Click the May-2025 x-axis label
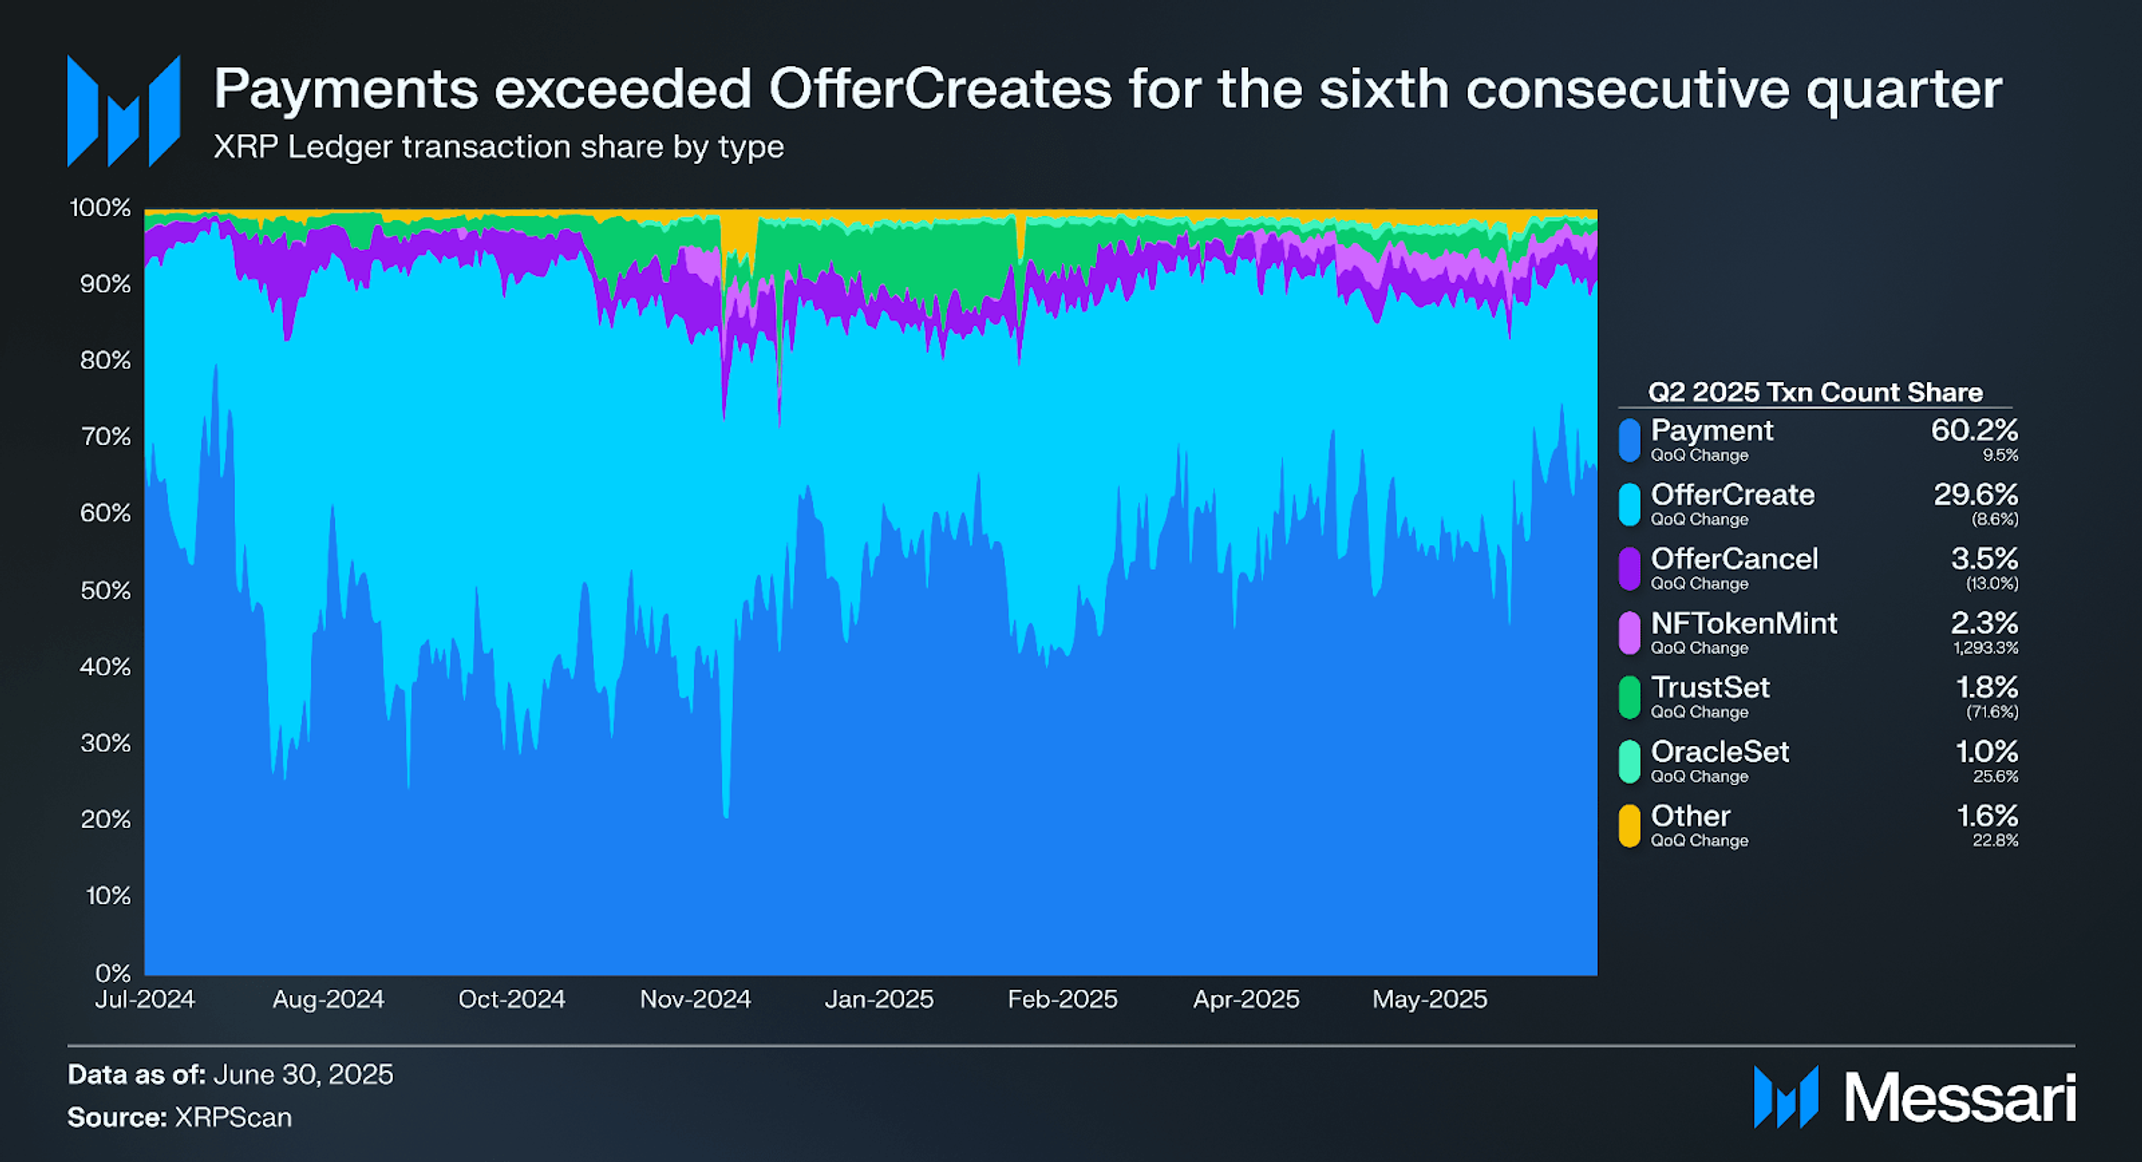2142x1162 pixels. (1430, 999)
